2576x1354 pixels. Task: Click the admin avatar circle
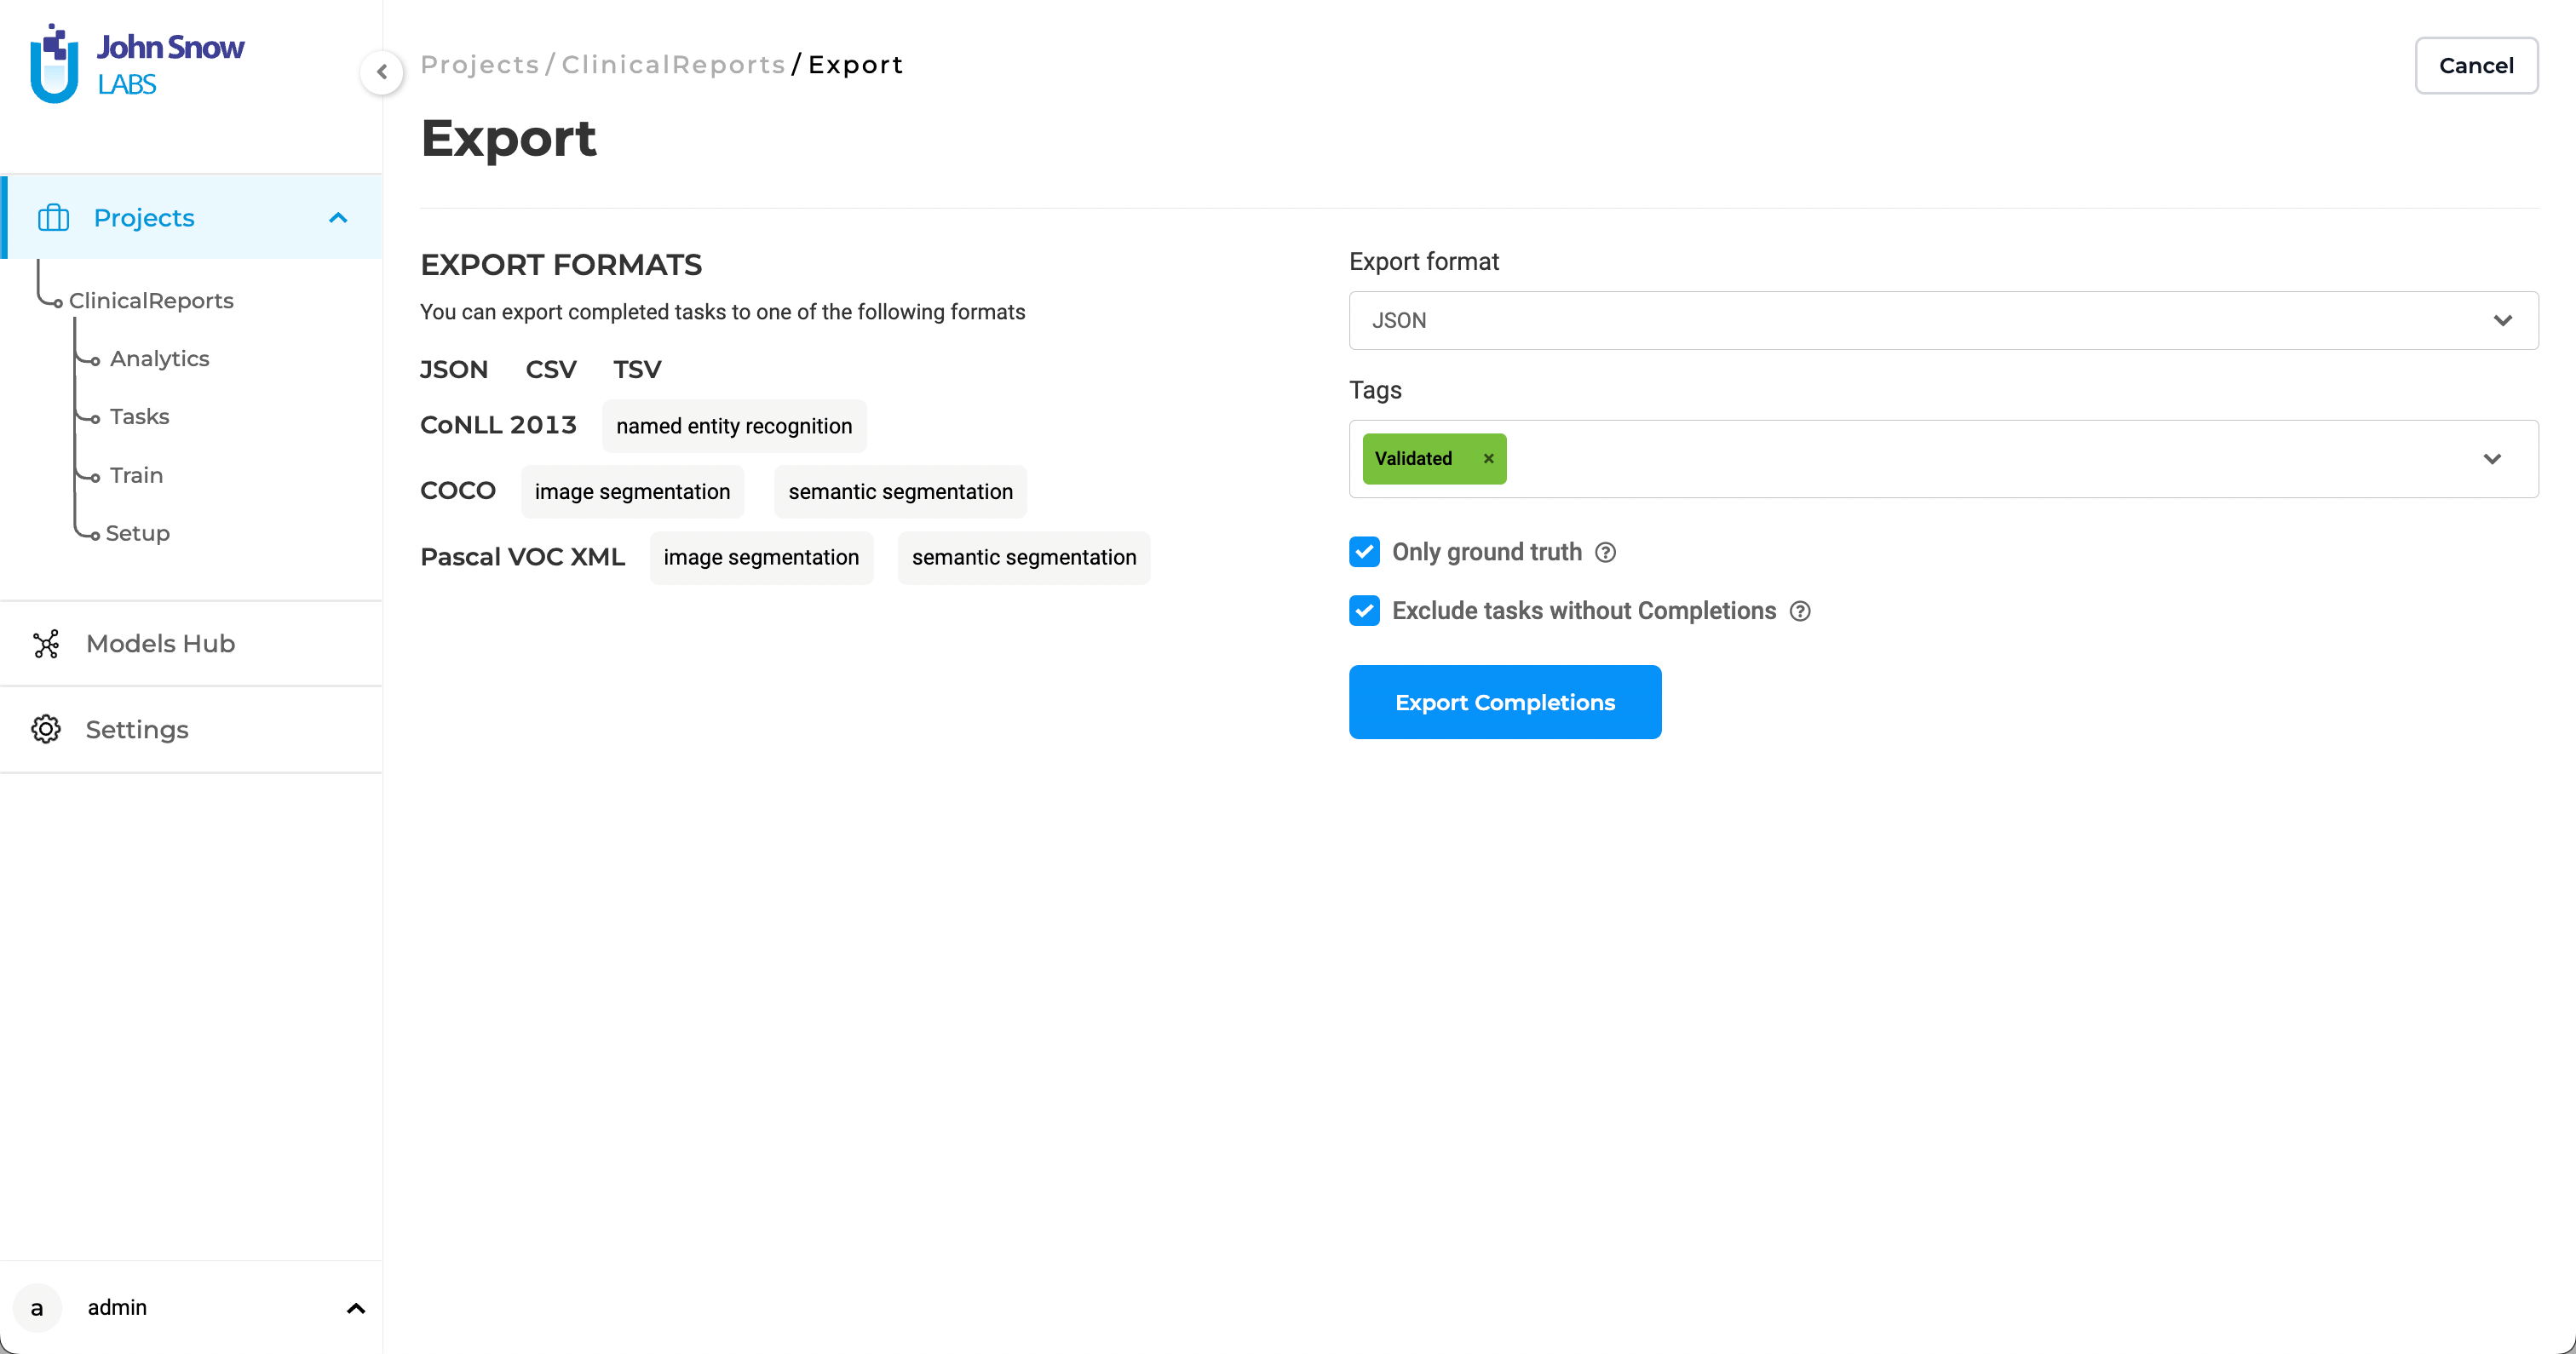pyautogui.click(x=37, y=1308)
